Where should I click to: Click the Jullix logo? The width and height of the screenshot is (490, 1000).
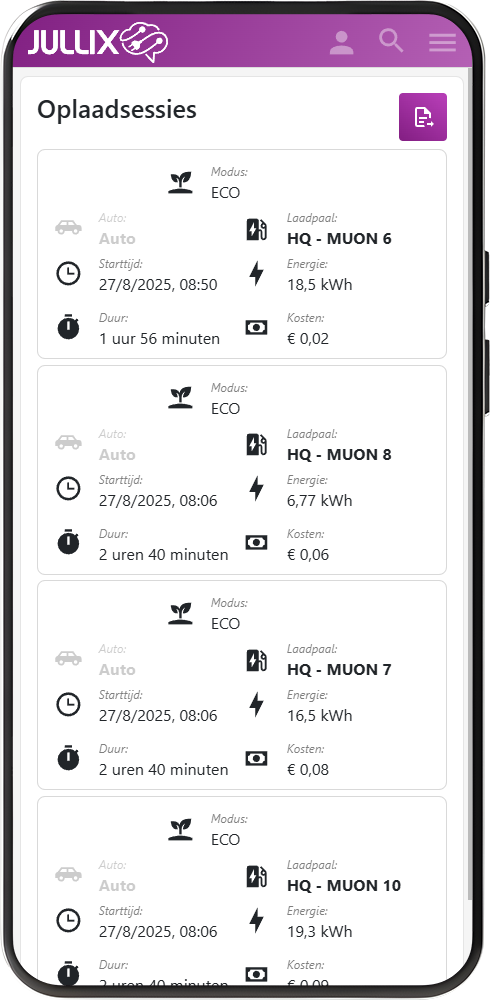98,41
